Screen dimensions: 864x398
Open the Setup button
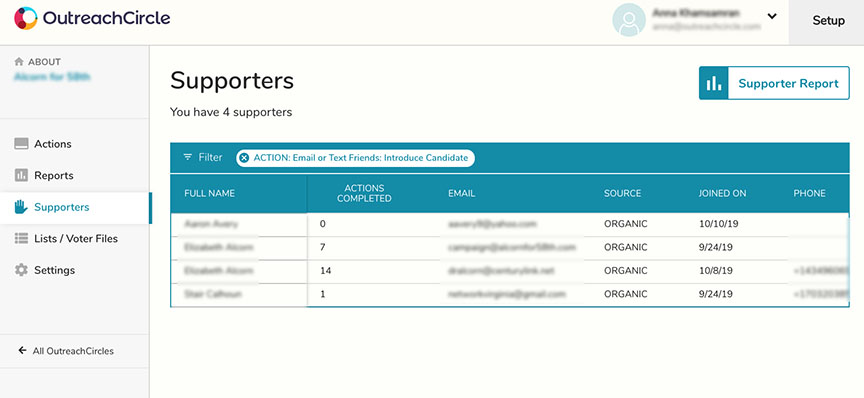coord(828,21)
